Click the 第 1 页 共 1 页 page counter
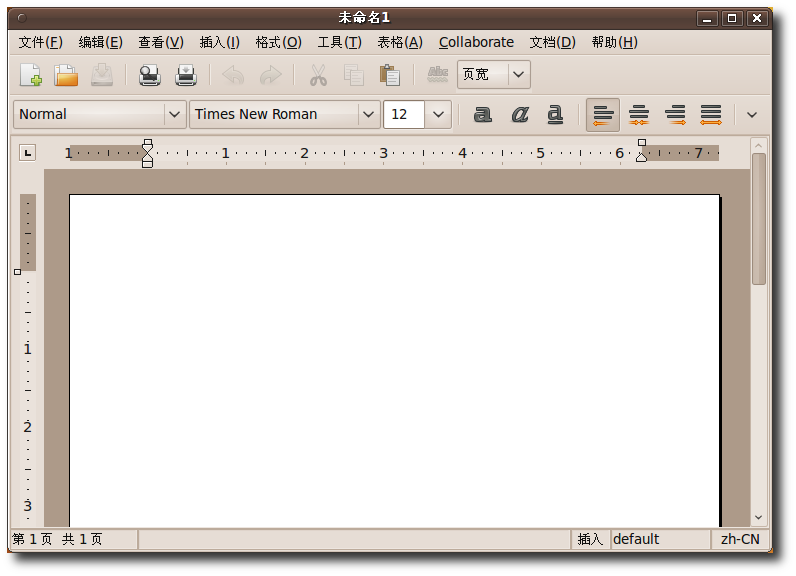This screenshot has height=576, width=796. pos(74,539)
